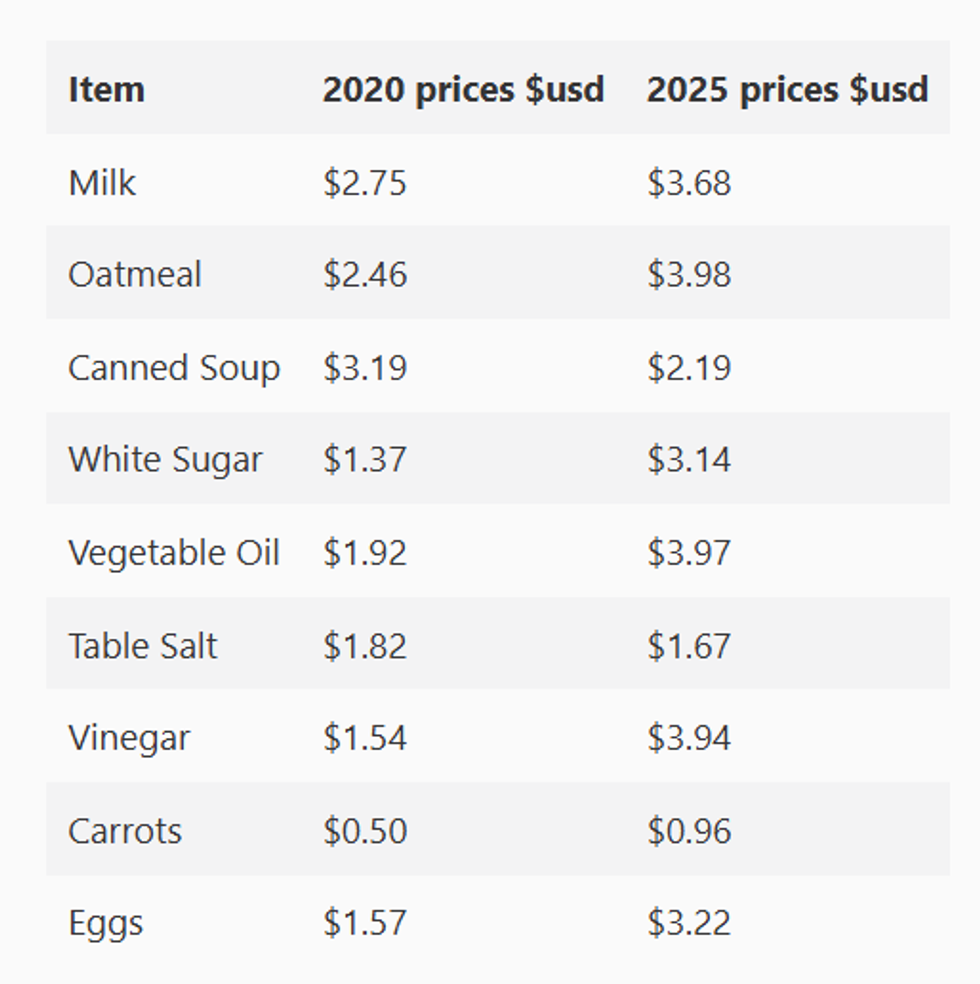Click Canned Soup's 2025 price $2.19
Viewport: 980px width, 984px height.
point(689,367)
